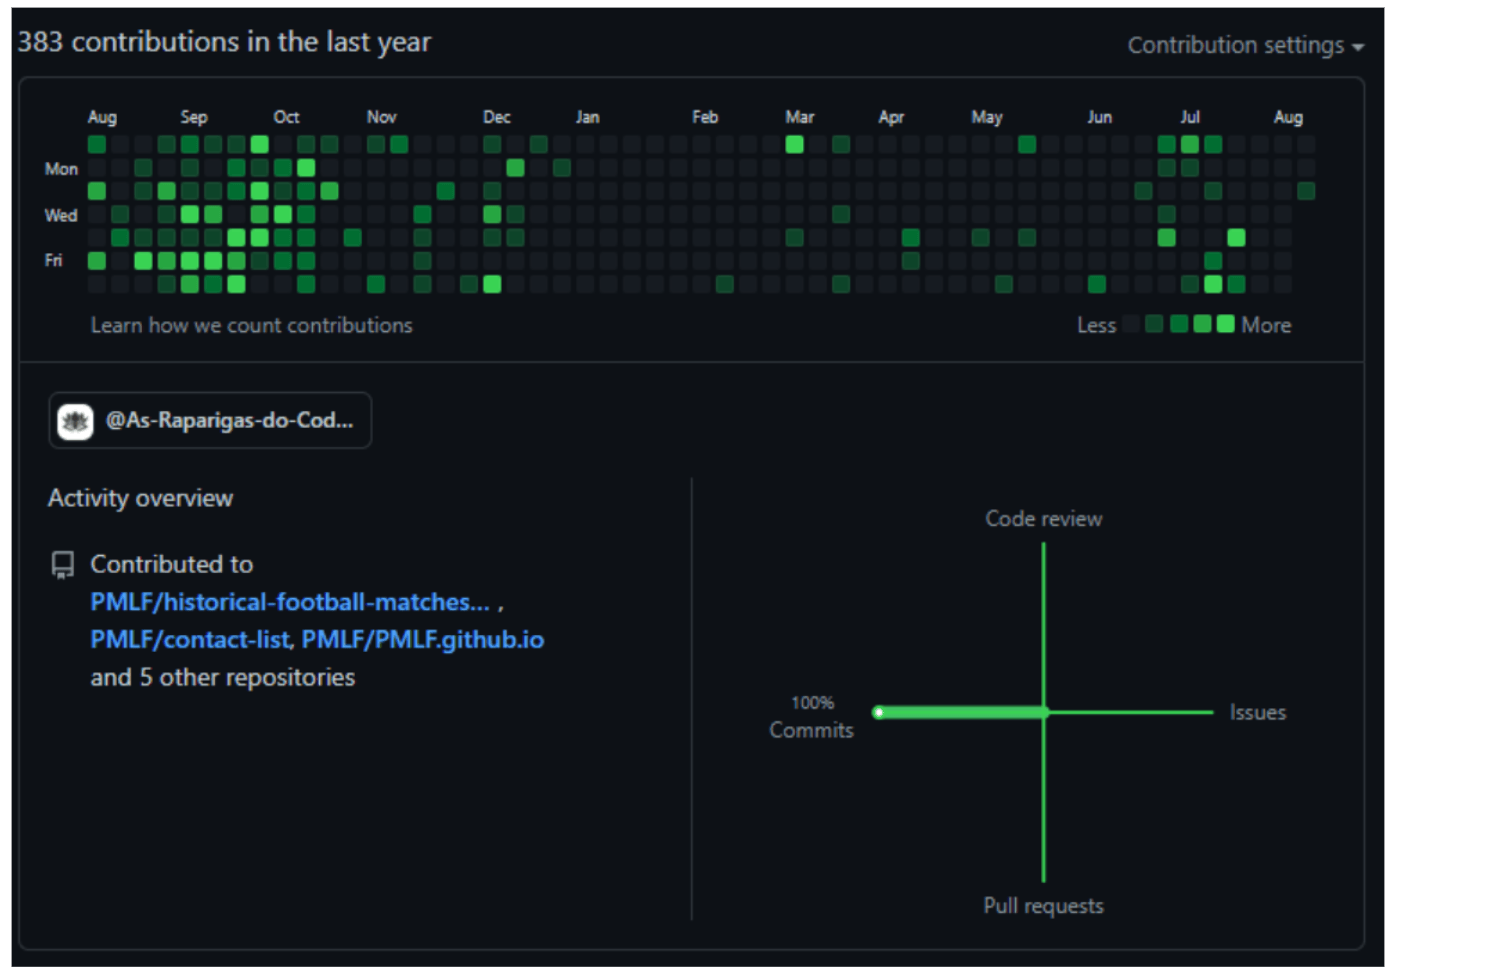Click the 'Code review' axis label
The image size is (1494, 976).
[x=1043, y=519]
